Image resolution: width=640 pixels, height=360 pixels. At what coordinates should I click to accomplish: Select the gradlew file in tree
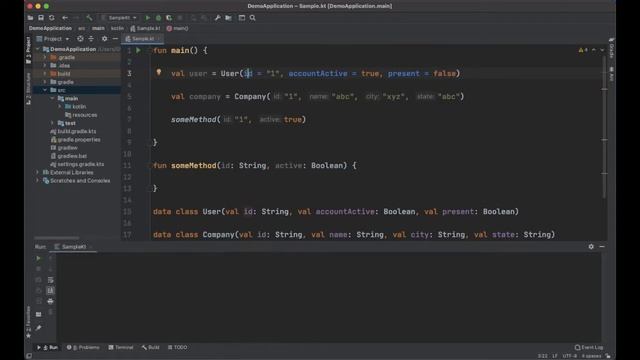(64, 148)
